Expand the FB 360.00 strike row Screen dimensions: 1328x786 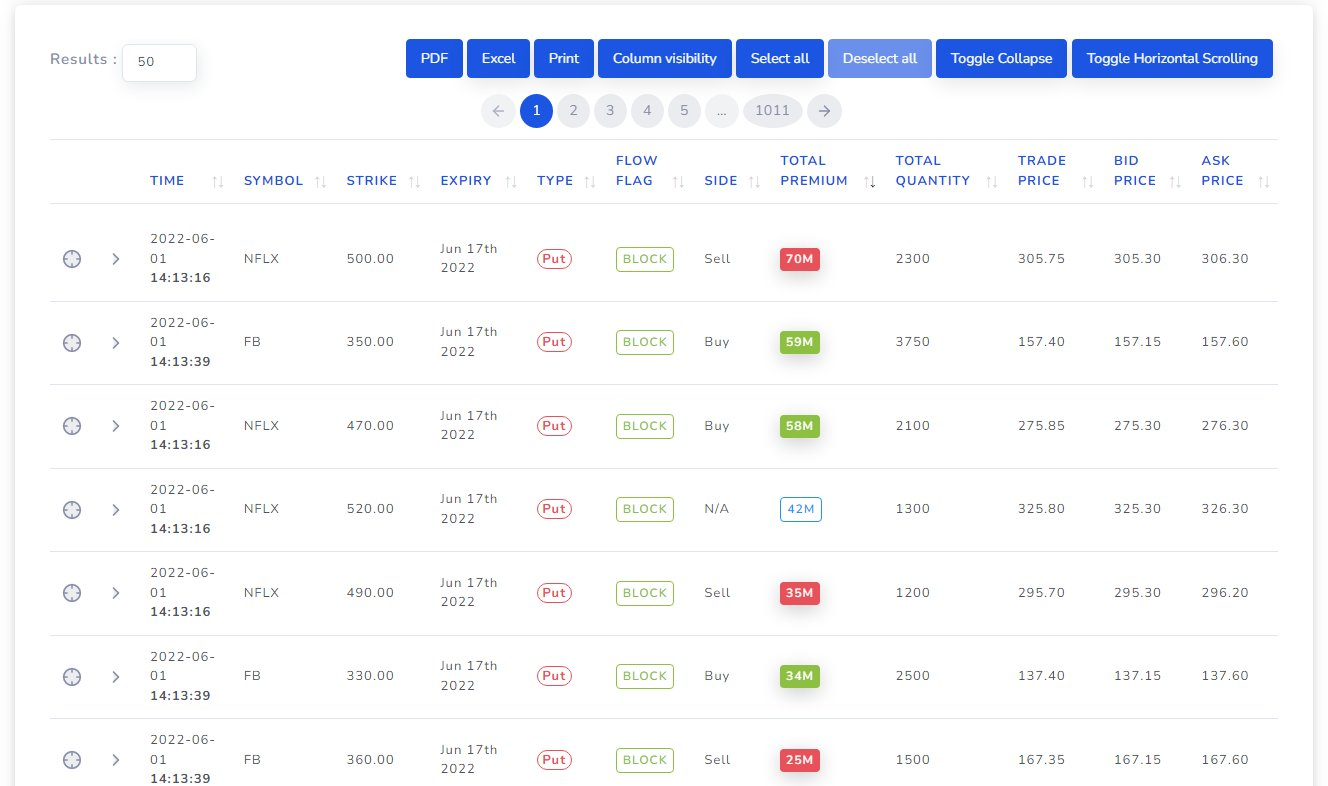(115, 760)
